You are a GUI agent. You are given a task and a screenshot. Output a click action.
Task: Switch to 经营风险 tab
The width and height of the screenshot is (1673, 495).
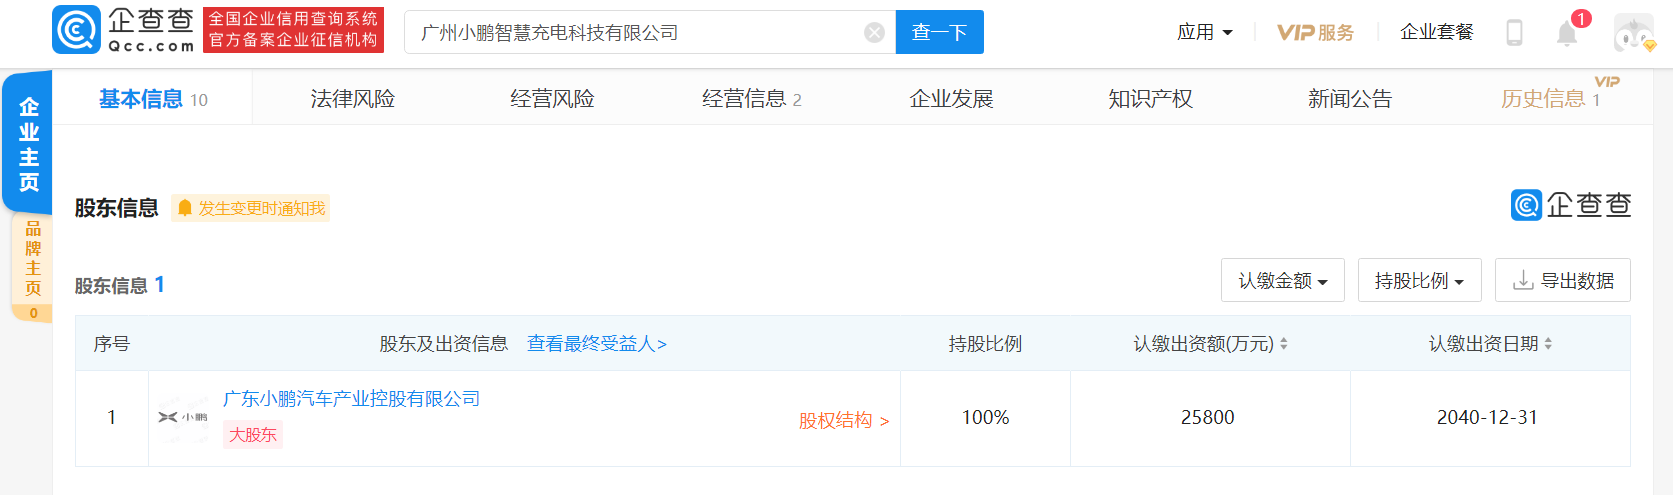[x=552, y=99]
